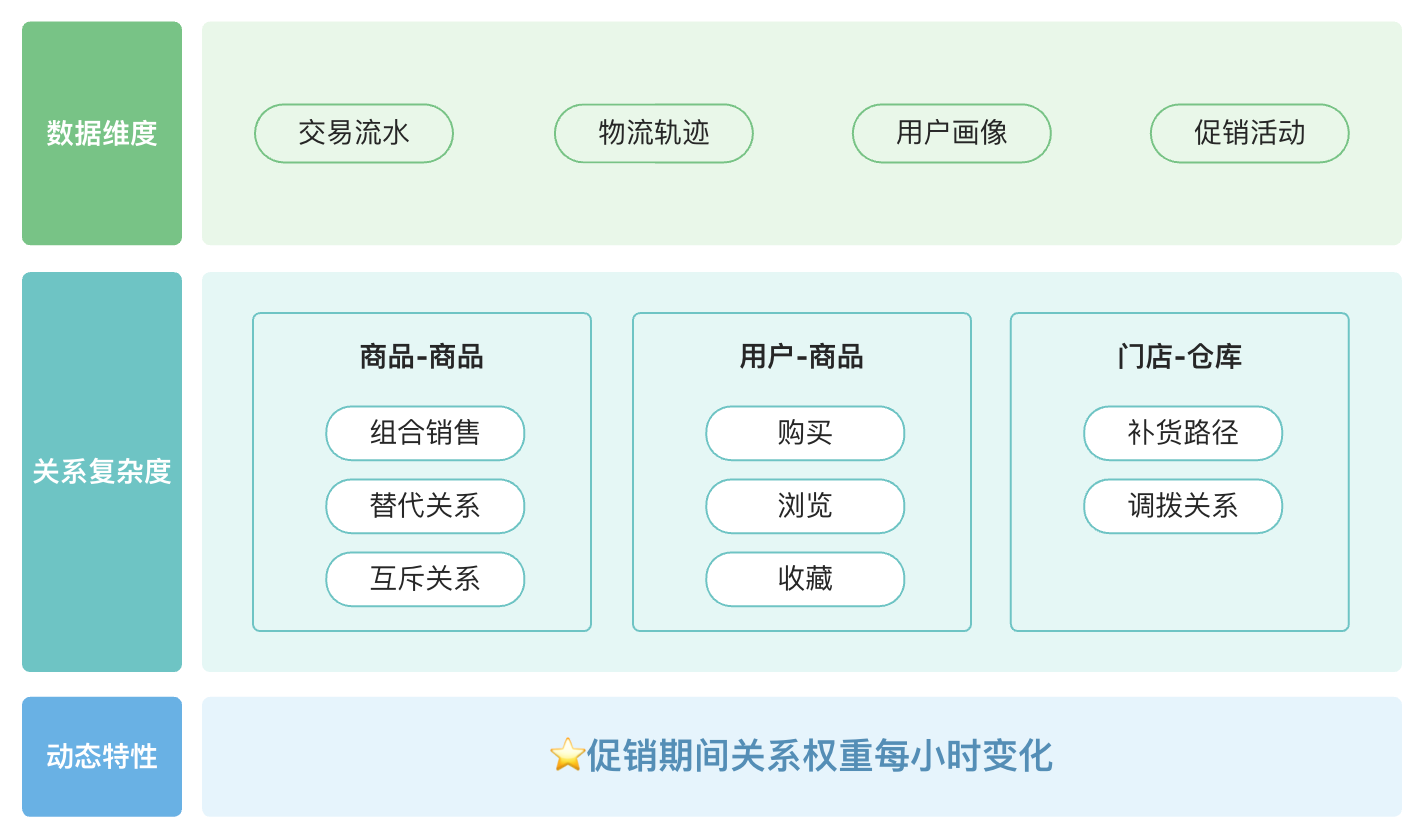Screen dimensions: 1418x836
Task: Select the 数据维度 green label block
Action: (x=102, y=133)
